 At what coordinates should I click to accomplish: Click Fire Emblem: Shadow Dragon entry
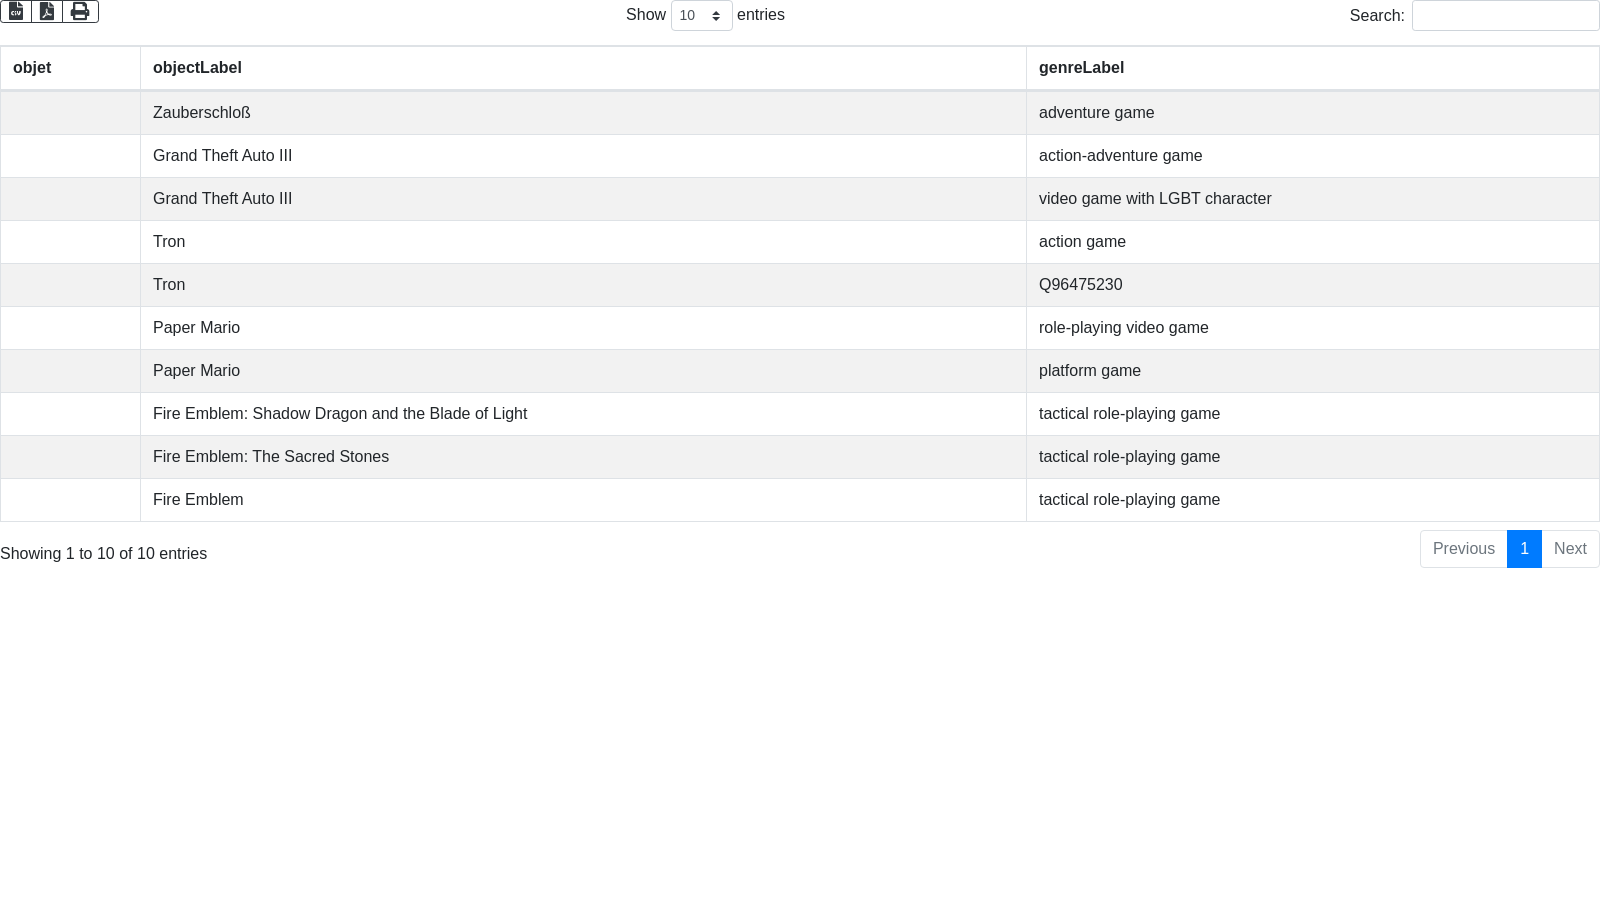[340, 414]
